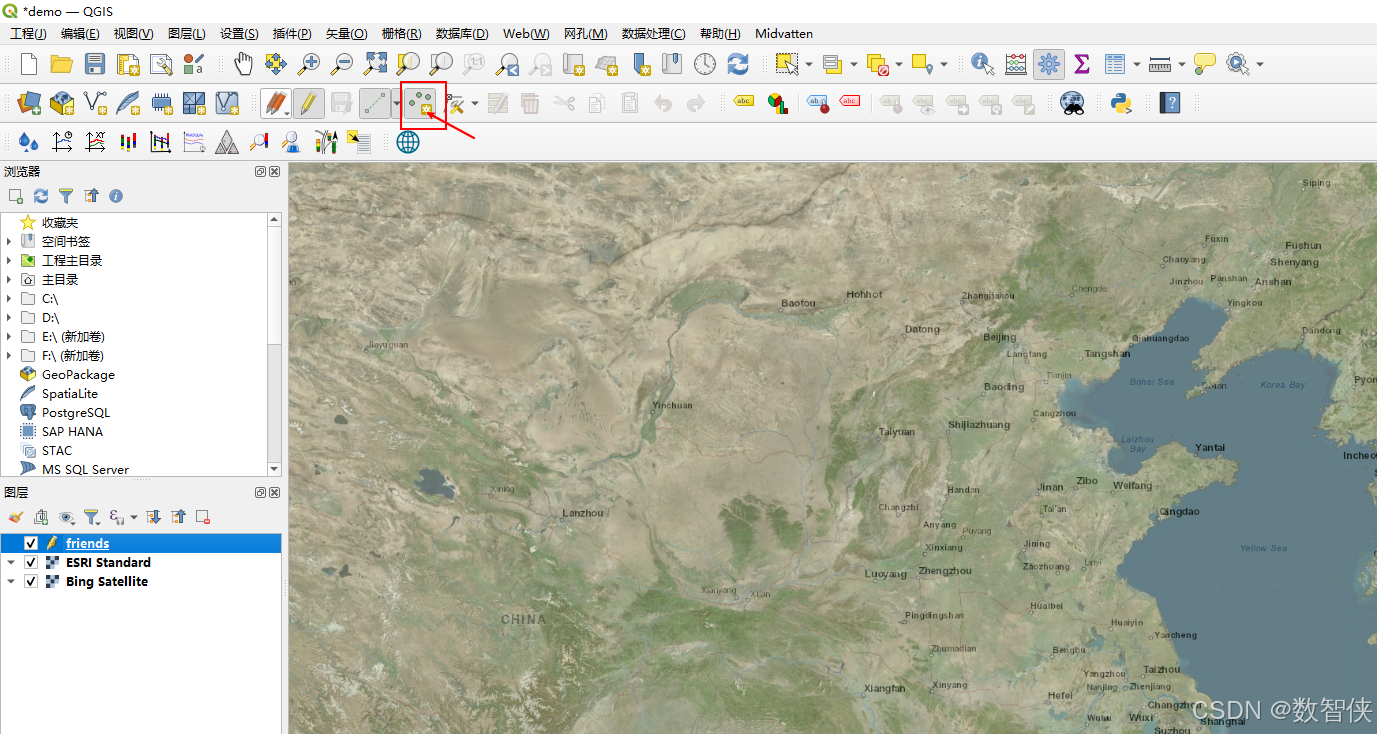This screenshot has width=1377, height=734.
Task: Open the attribute table dropdown arrow
Action: pyautogui.click(x=1137, y=64)
